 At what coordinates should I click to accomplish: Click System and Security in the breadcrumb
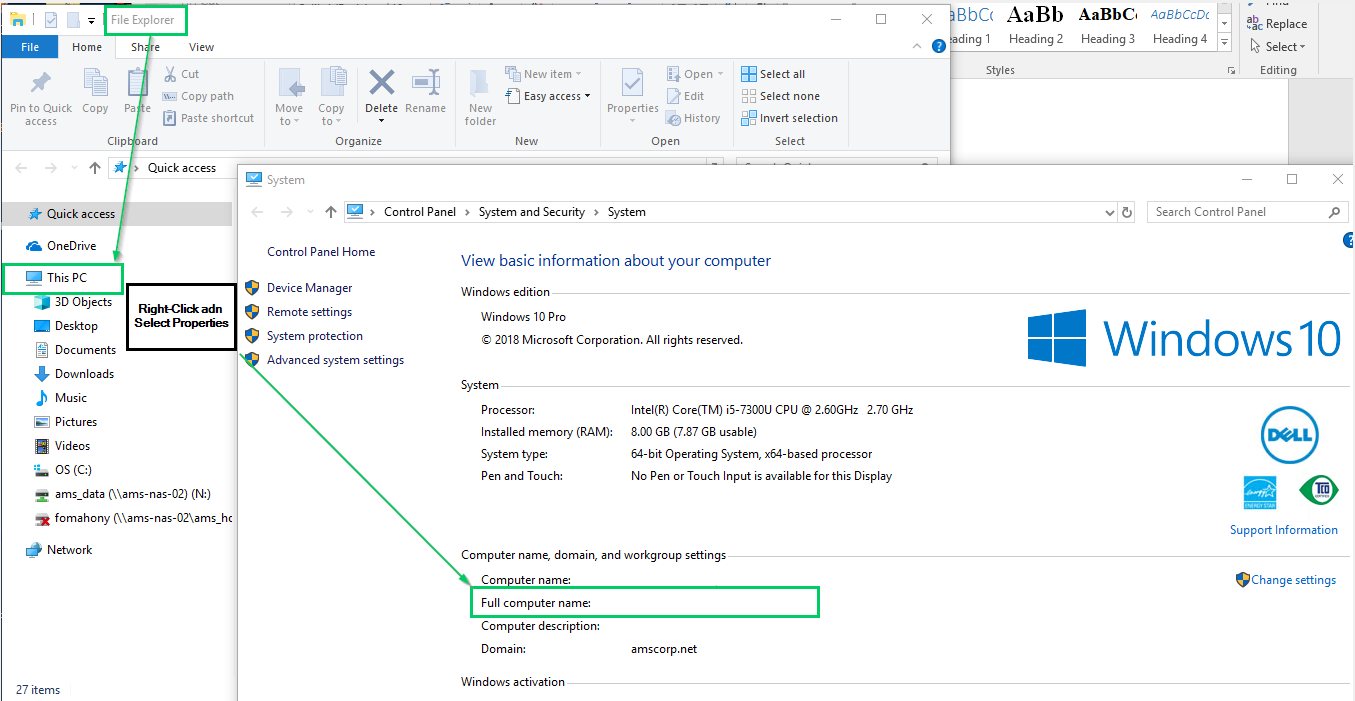pyautogui.click(x=532, y=212)
